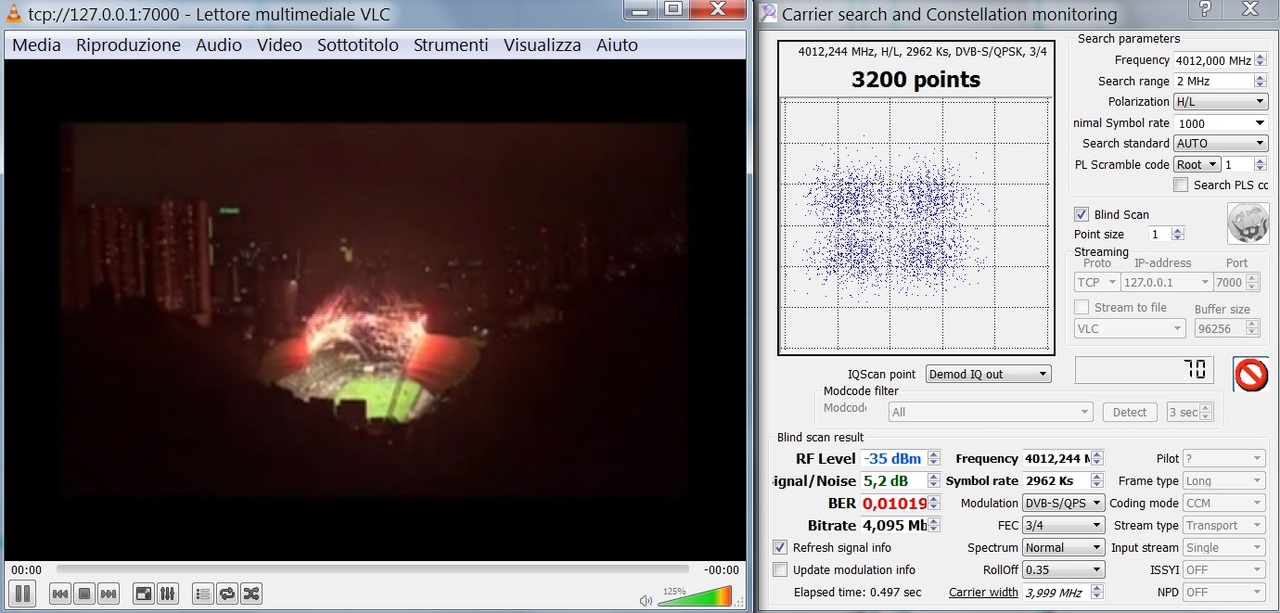The image size is (1280, 613).
Task: Click the Signal/Noise 5,2 dB field
Action: point(900,481)
